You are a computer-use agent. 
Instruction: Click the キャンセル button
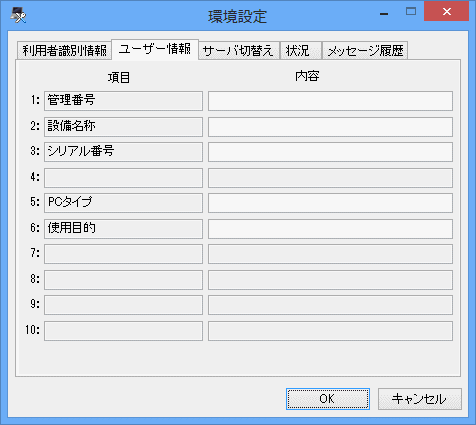click(x=420, y=399)
